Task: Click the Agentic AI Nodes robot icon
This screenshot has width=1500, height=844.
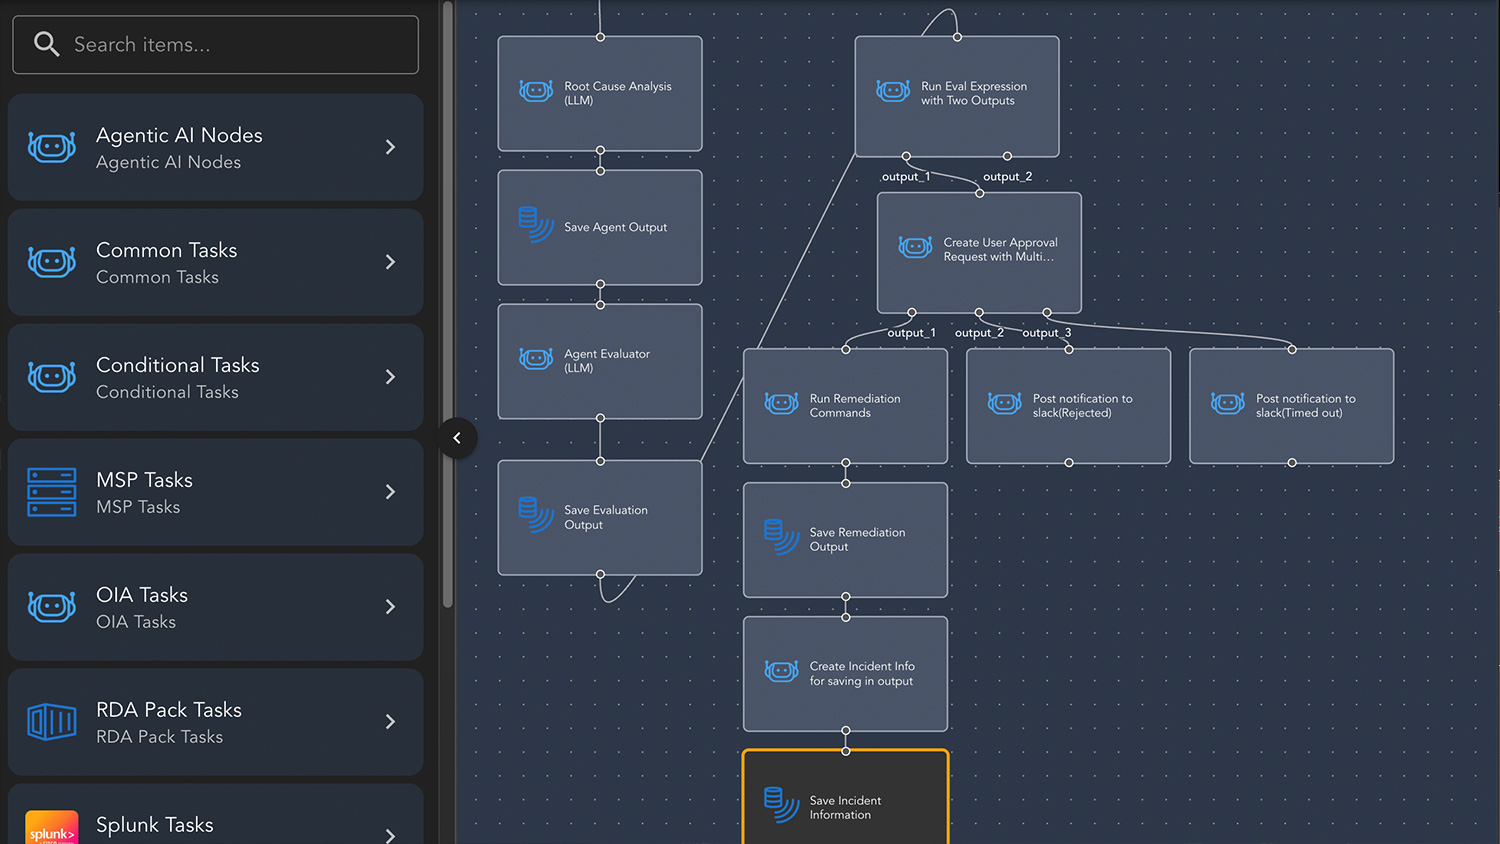Action: pyautogui.click(x=52, y=148)
